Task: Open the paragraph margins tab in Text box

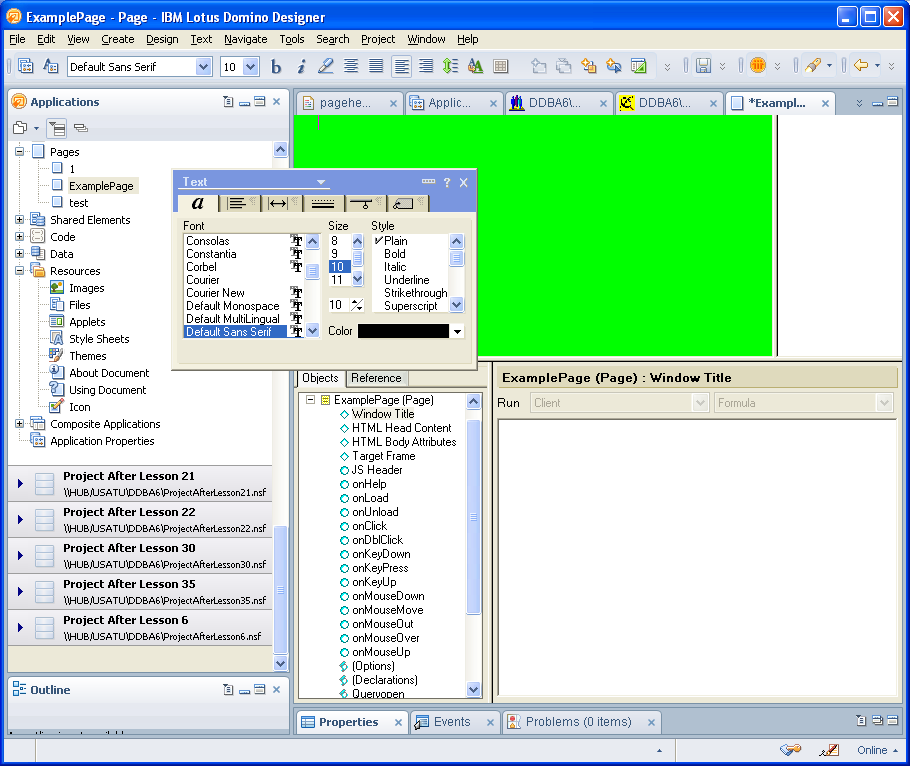Action: point(279,203)
